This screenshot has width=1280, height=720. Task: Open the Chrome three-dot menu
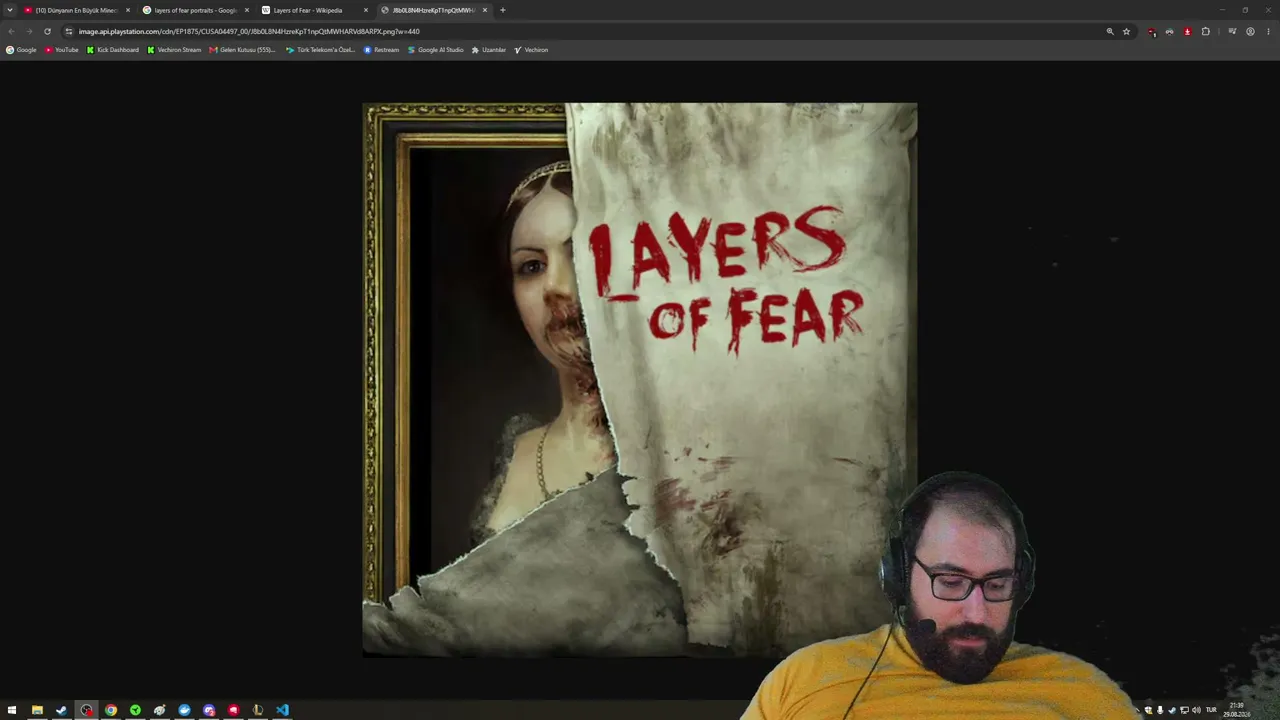tap(1268, 31)
